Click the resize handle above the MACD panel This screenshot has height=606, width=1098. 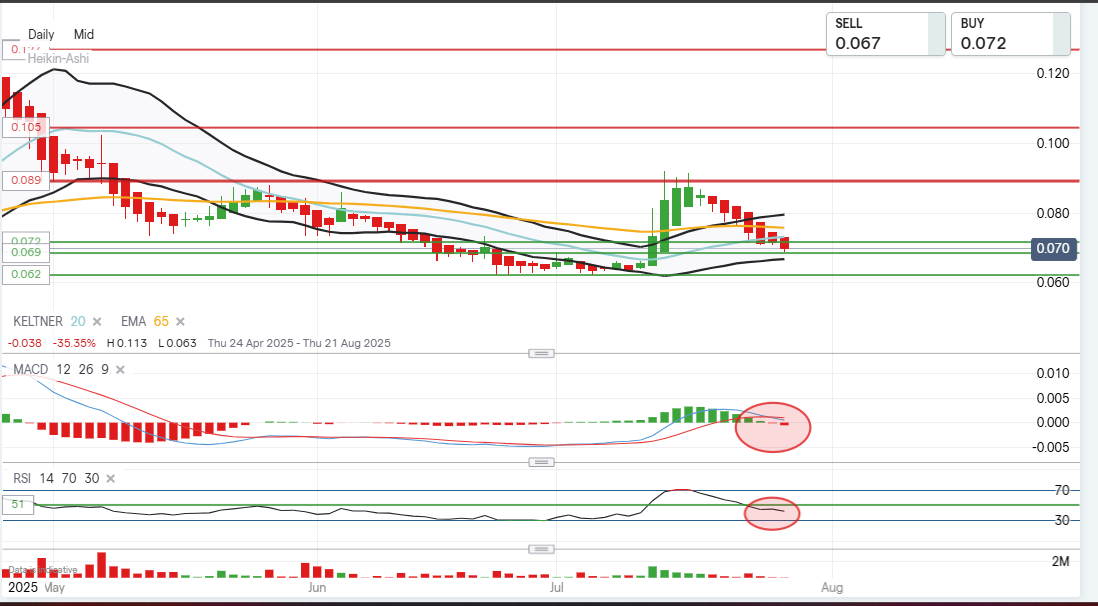click(541, 353)
